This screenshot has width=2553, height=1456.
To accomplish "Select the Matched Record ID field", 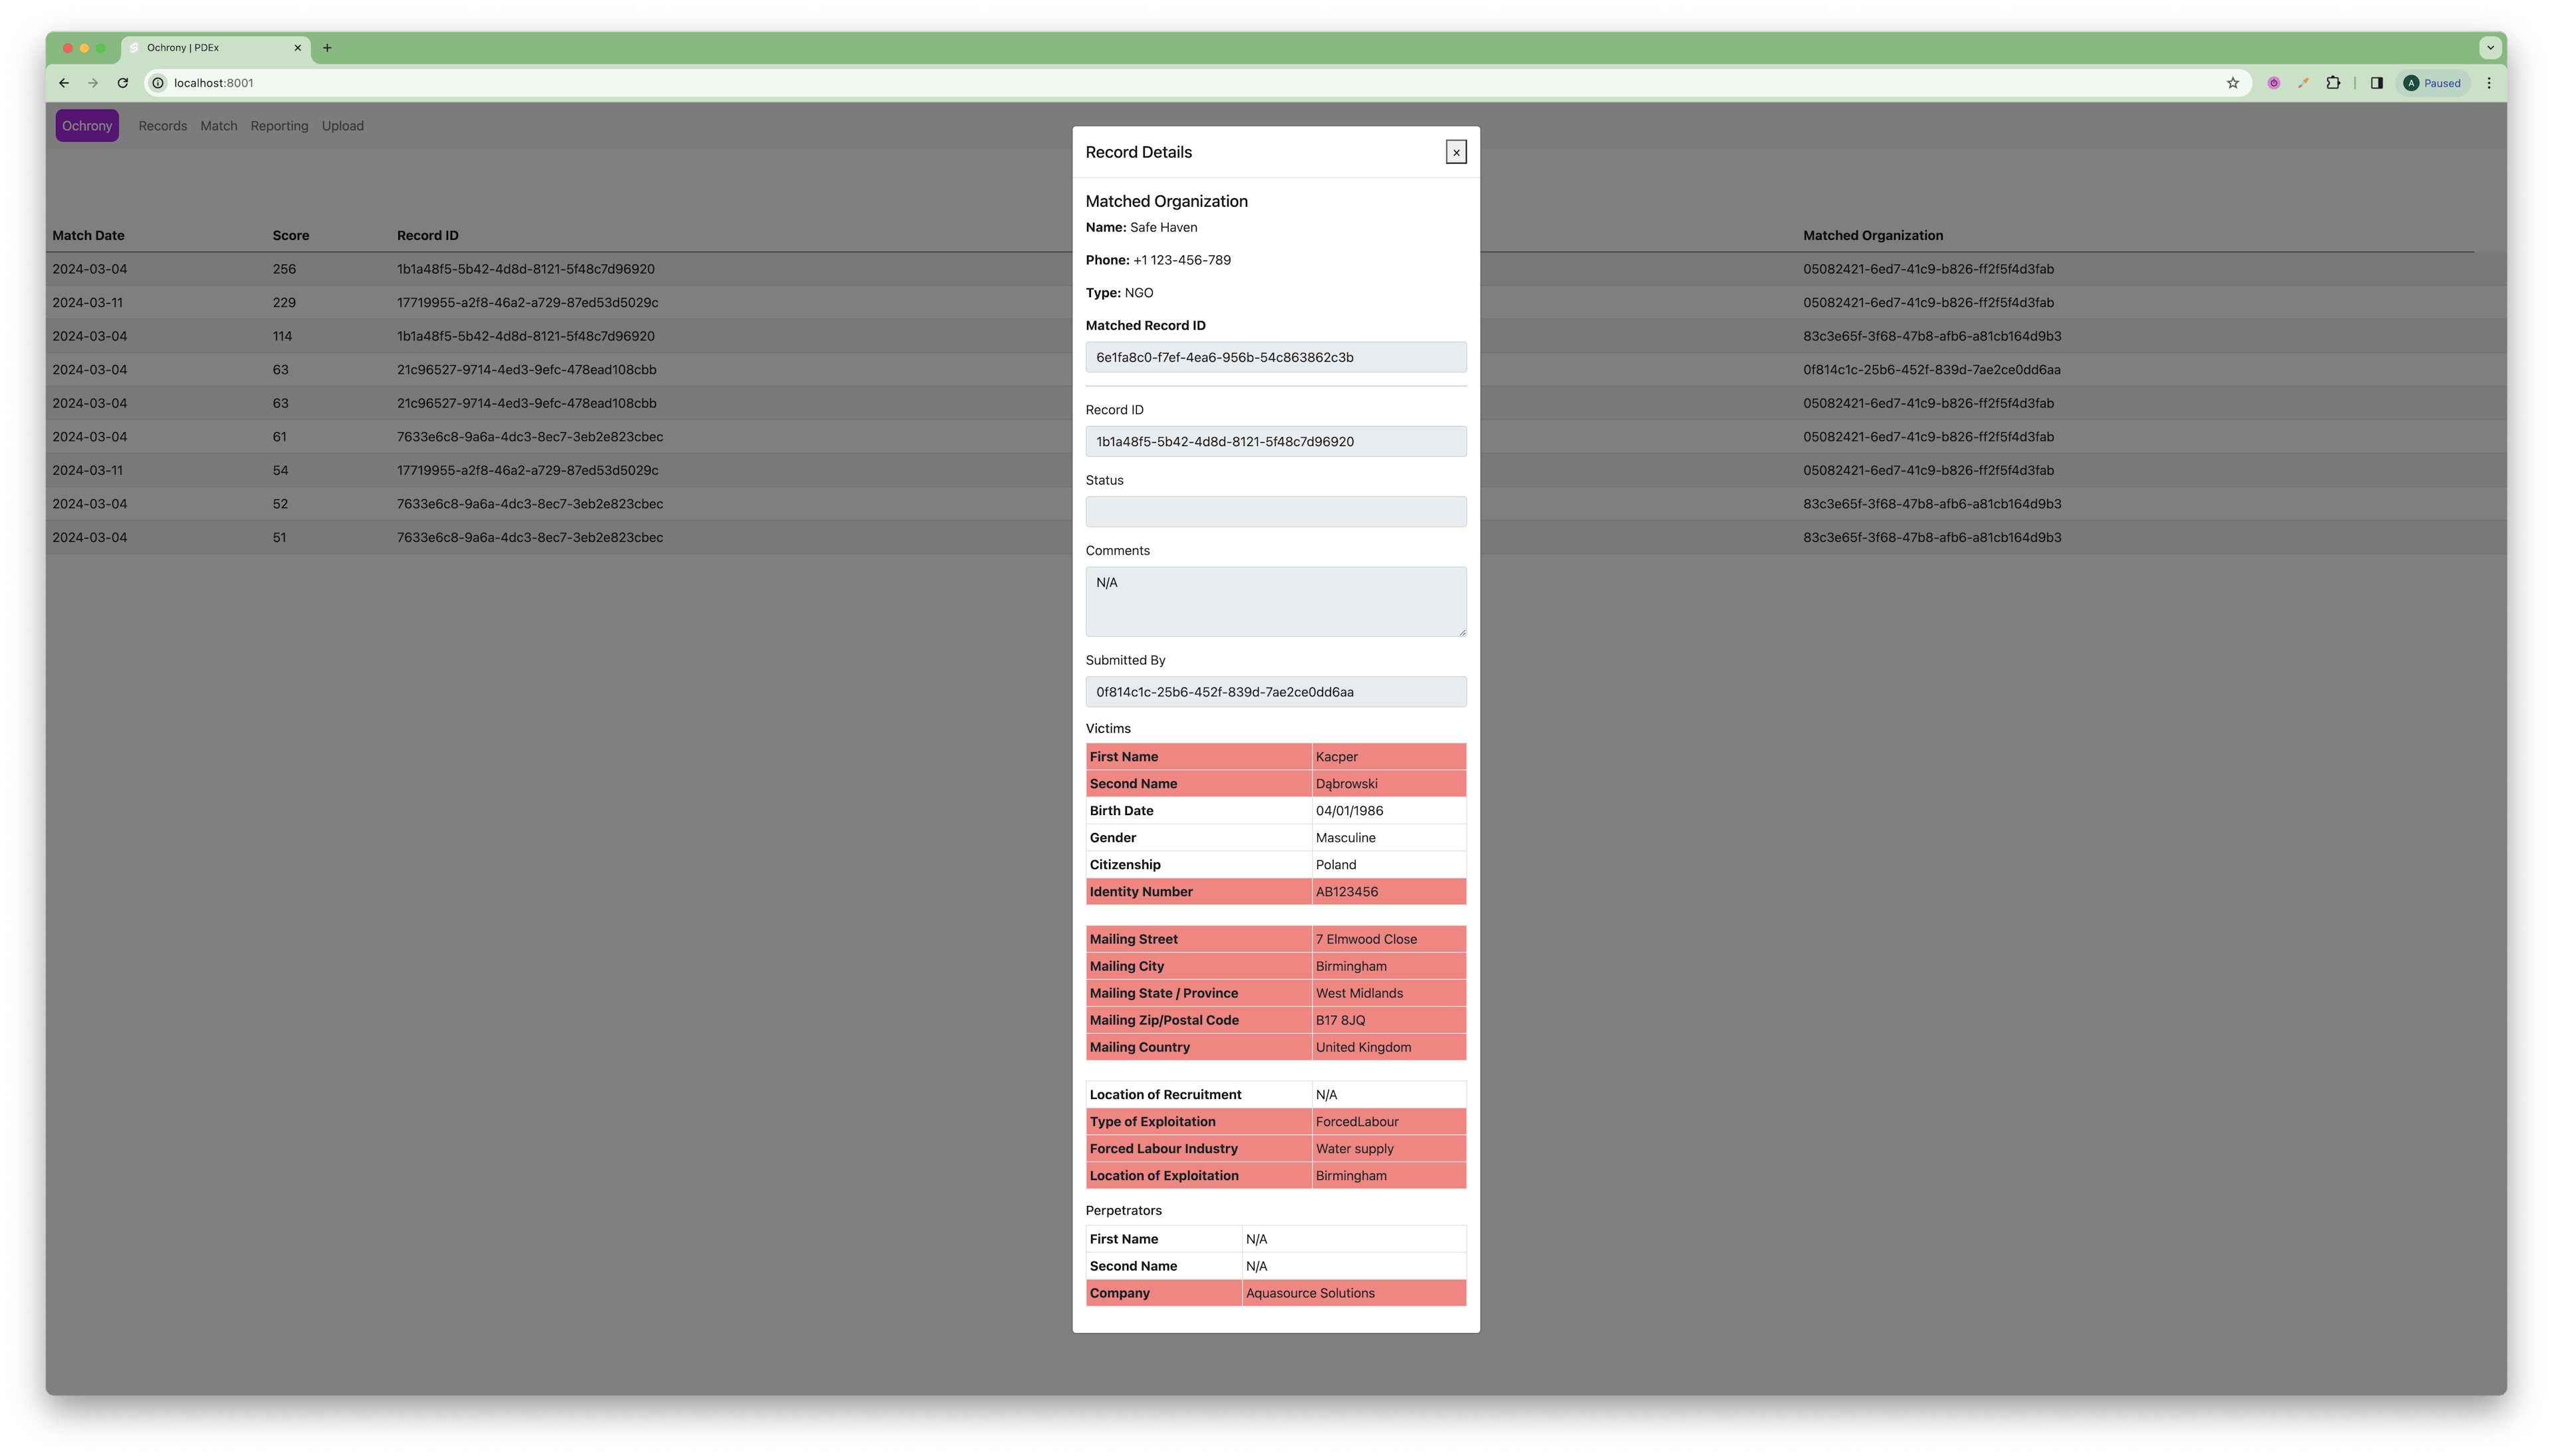I will [1275, 357].
